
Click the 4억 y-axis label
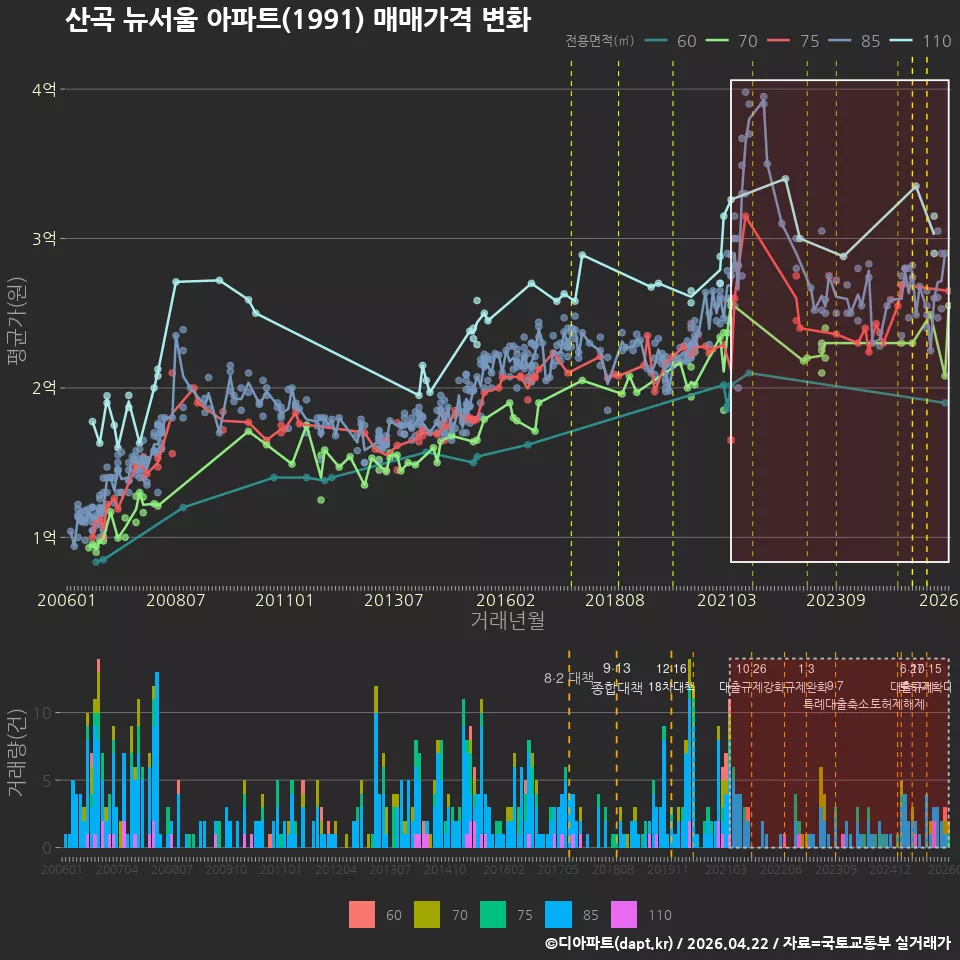coord(44,89)
